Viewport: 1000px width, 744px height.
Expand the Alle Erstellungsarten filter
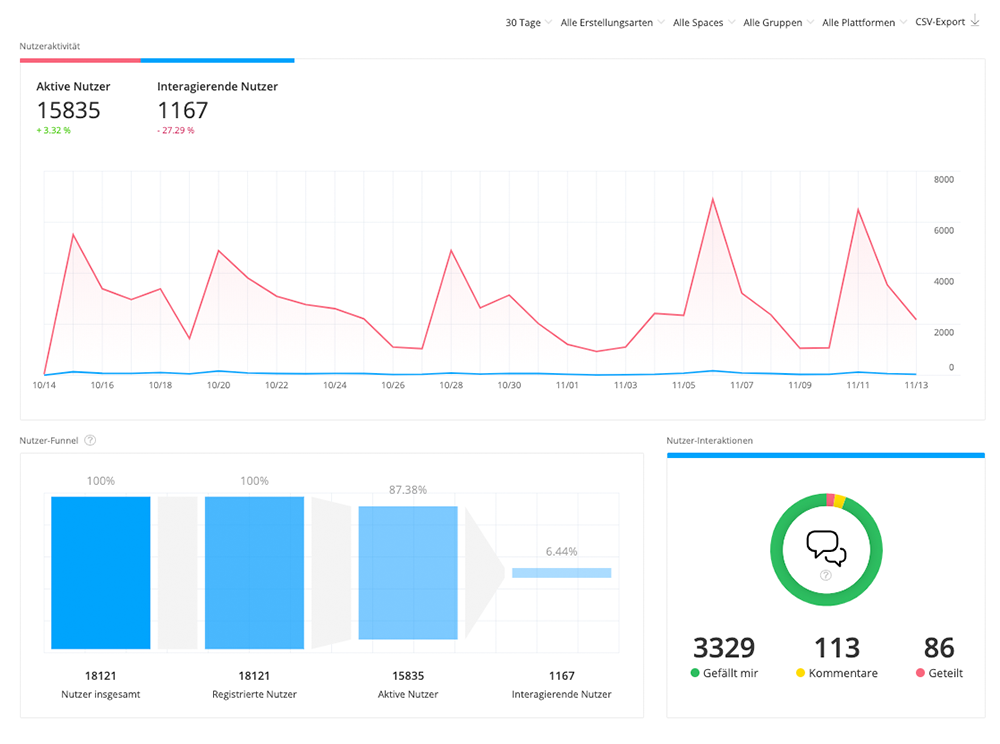[x=612, y=22]
